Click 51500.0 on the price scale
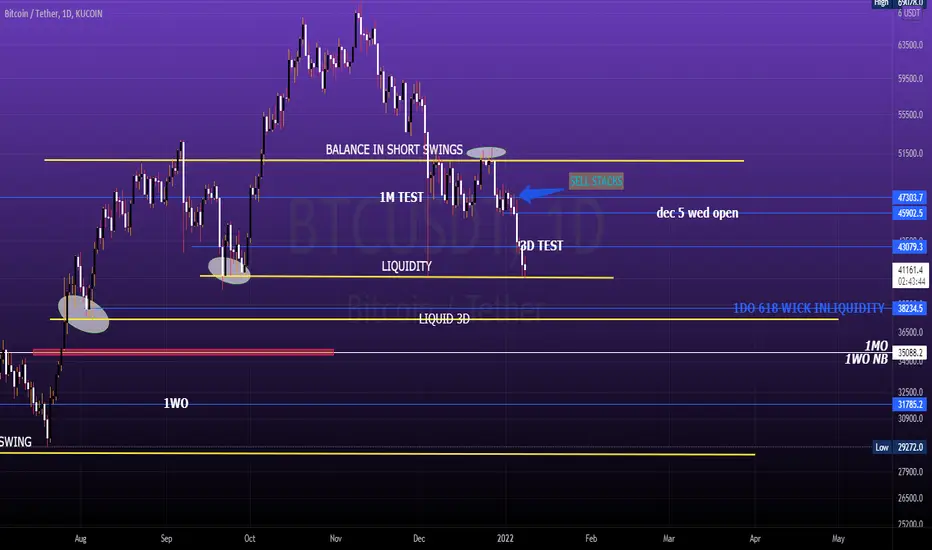The image size is (932, 550). (x=911, y=153)
